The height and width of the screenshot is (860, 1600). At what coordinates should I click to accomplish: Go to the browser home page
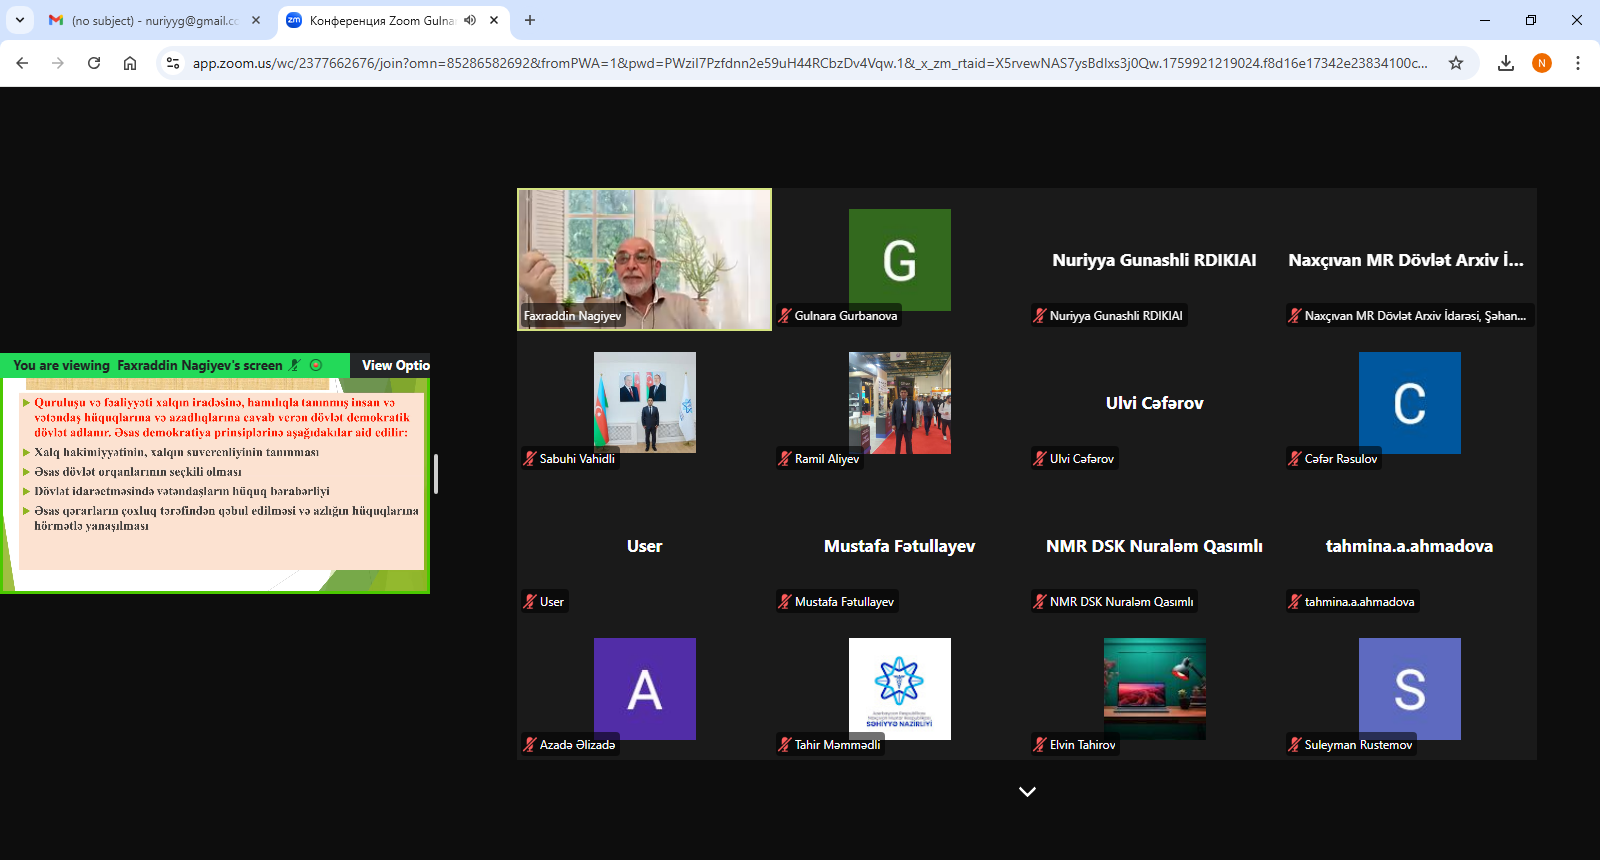pyautogui.click(x=130, y=63)
